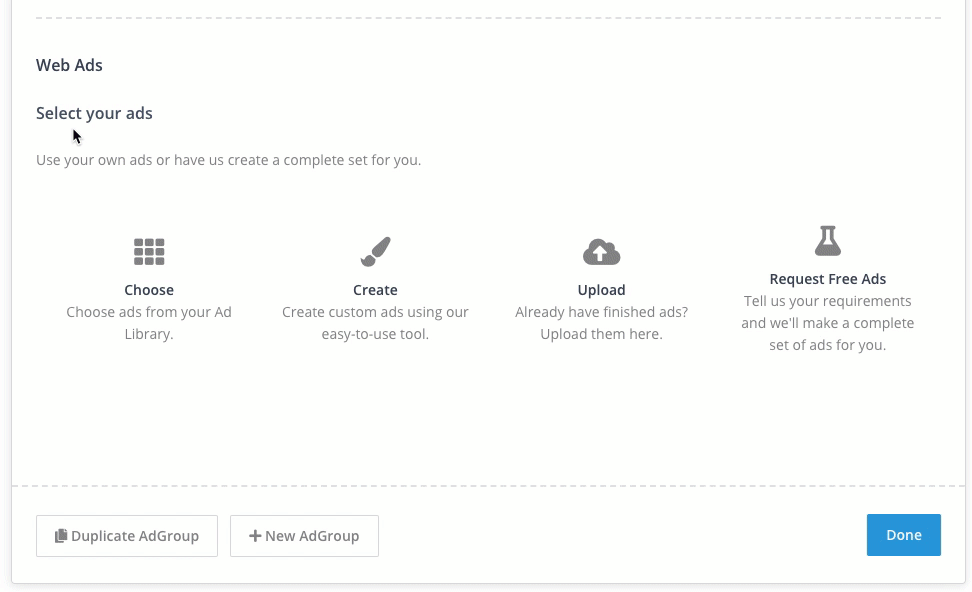Click the "Select your ads" heading
This screenshot has height=592, width=972.
[94, 113]
